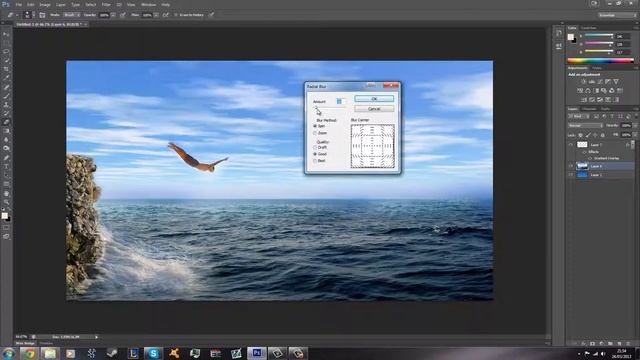Open layer Opacity dropdown in Layers panel

635,126
